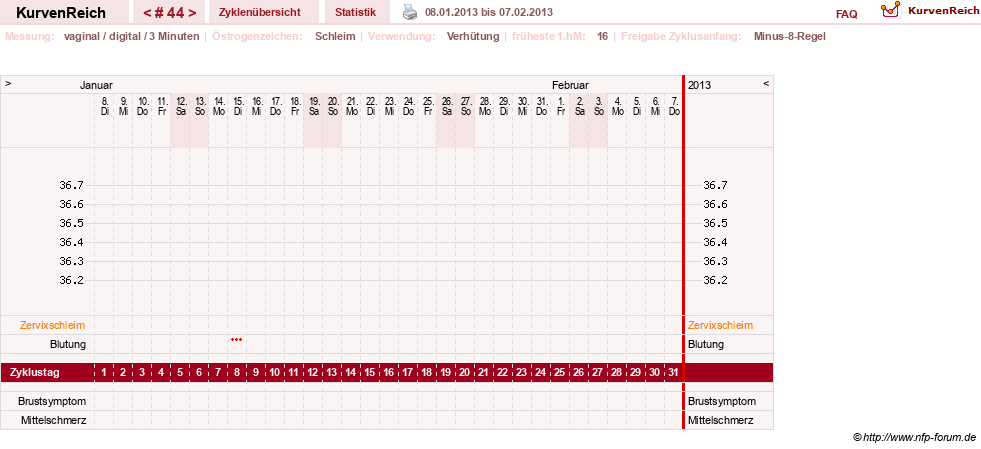
Task: Select cycle day 21 cell
Action: click(x=484, y=373)
